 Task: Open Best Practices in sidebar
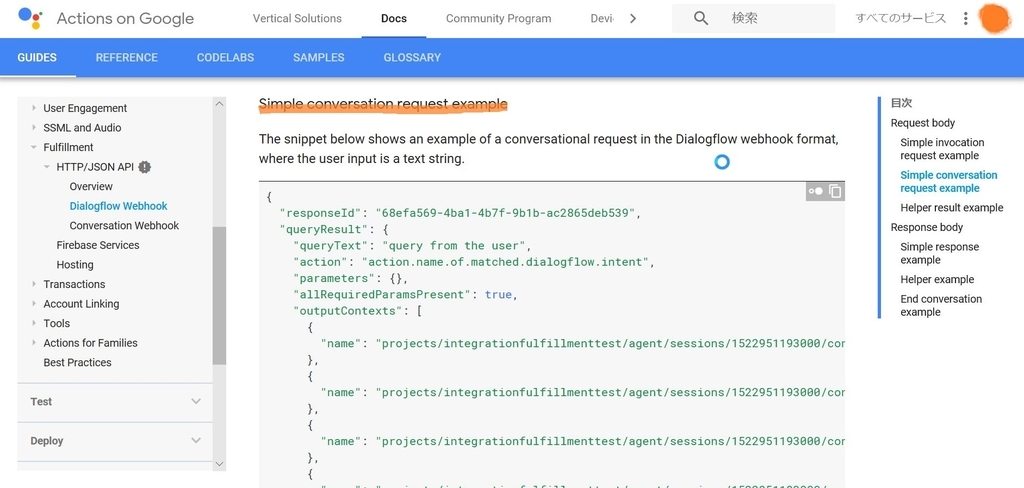(x=78, y=363)
